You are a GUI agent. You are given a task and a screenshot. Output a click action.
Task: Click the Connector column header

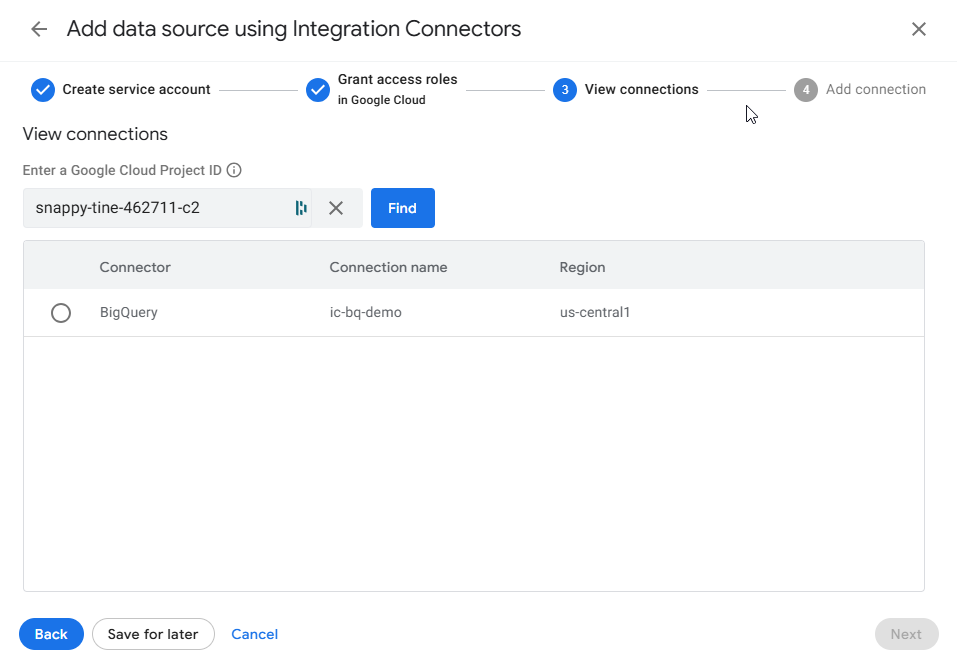pos(133,267)
